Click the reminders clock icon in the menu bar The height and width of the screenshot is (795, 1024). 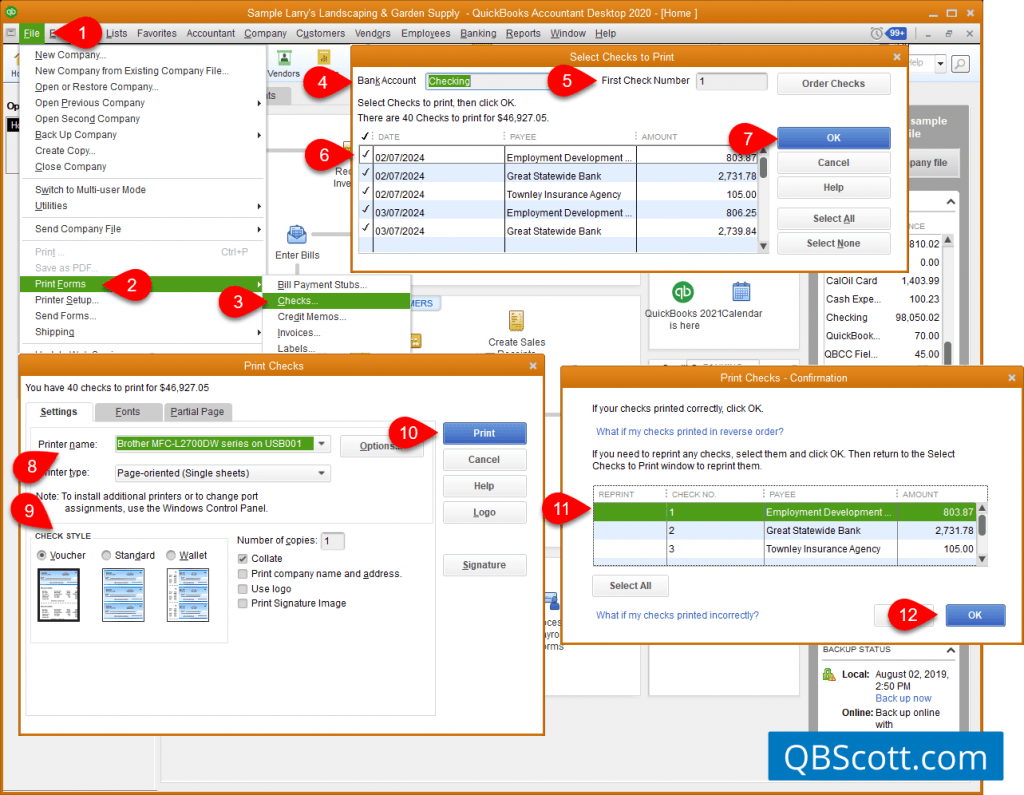876,33
